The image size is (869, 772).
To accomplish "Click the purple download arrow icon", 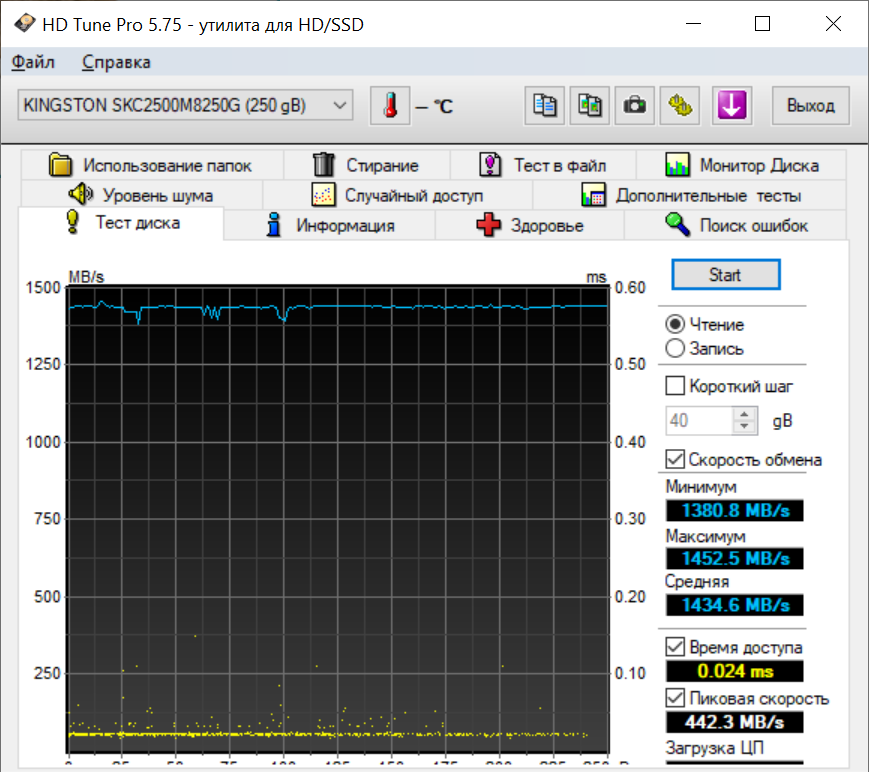I will point(732,105).
